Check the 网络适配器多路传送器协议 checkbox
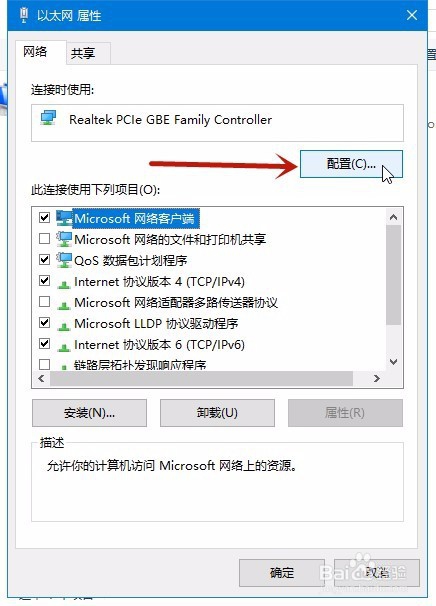Viewport: 436px width, 606px height. click(44, 301)
